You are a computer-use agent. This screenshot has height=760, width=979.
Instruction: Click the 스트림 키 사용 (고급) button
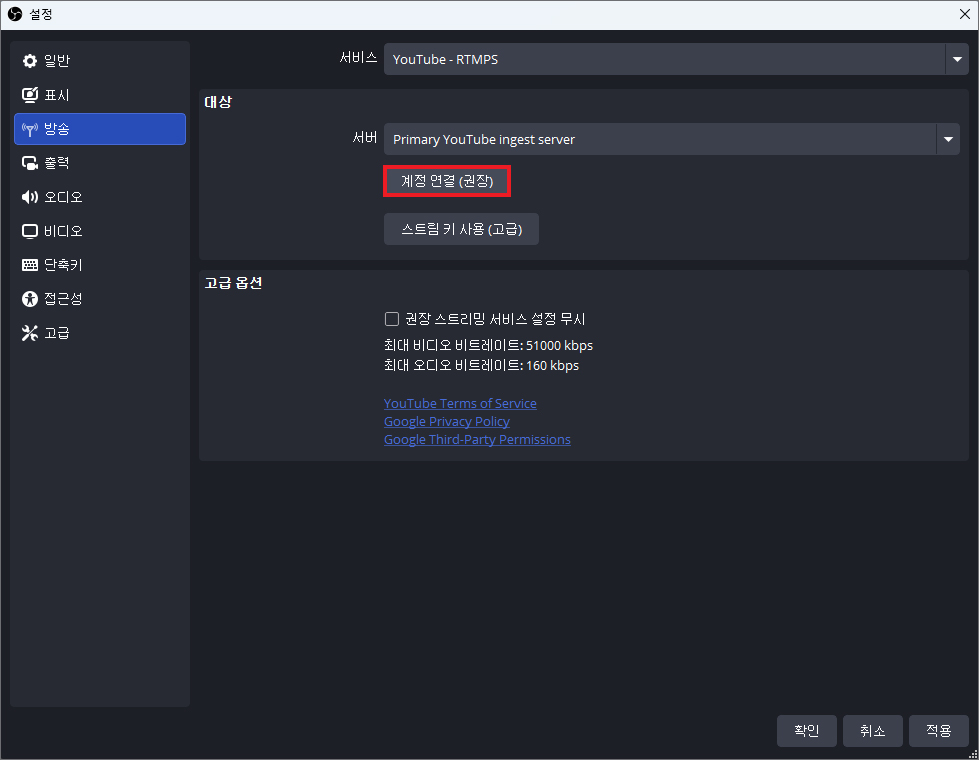pyautogui.click(x=461, y=229)
